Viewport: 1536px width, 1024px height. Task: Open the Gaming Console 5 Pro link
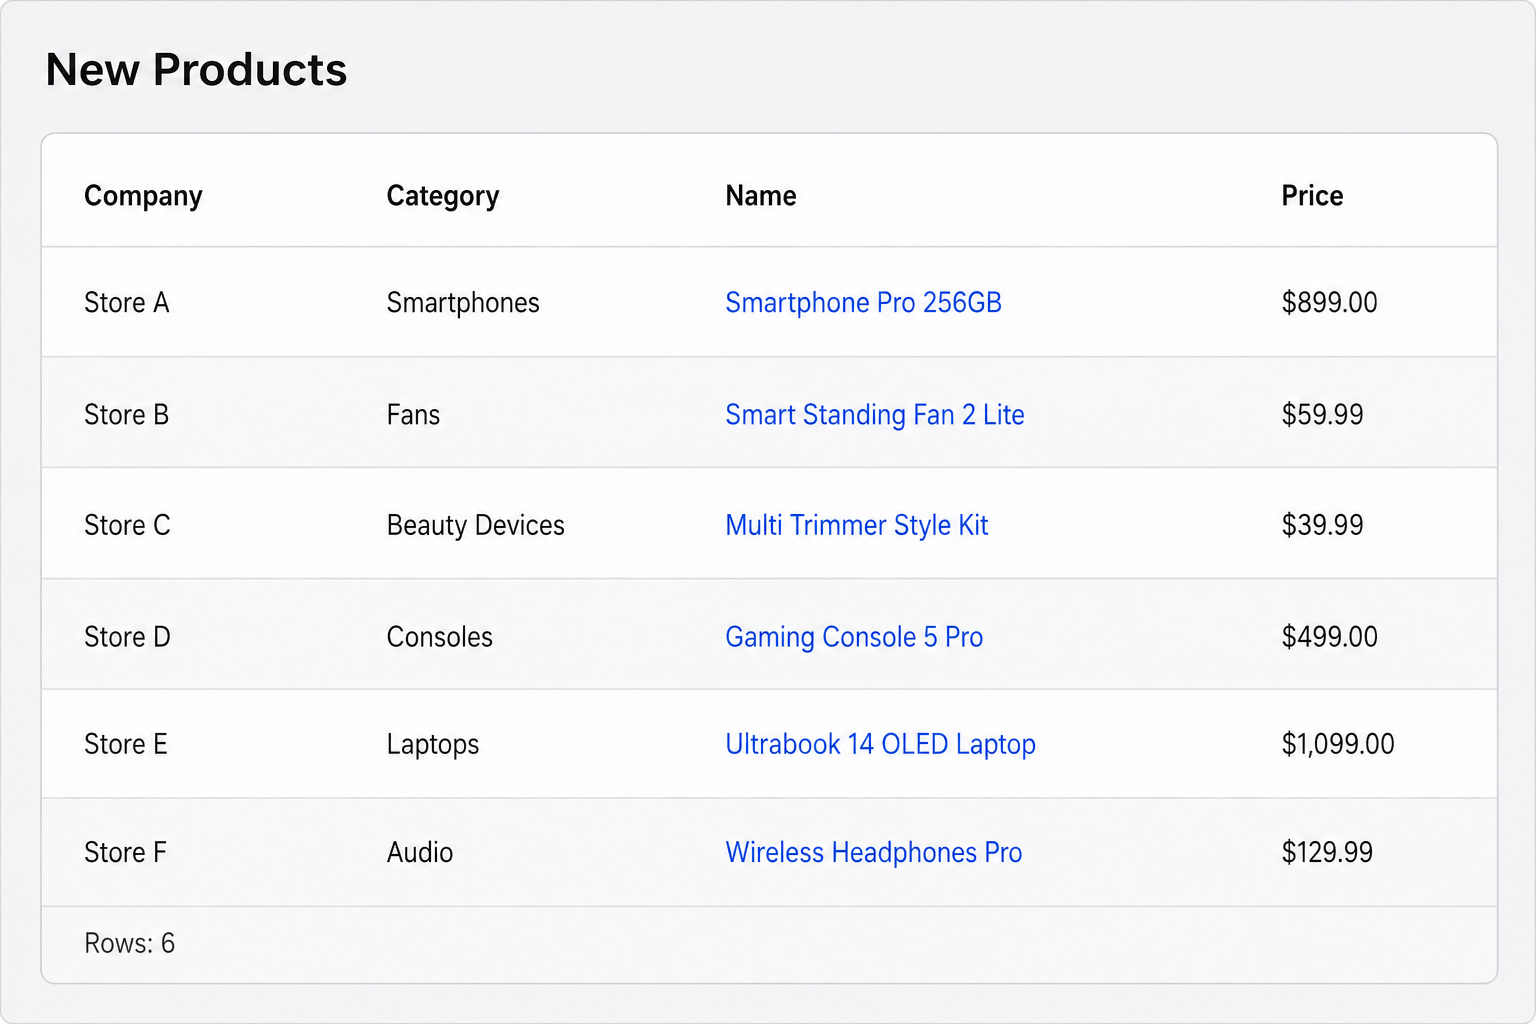pos(854,637)
